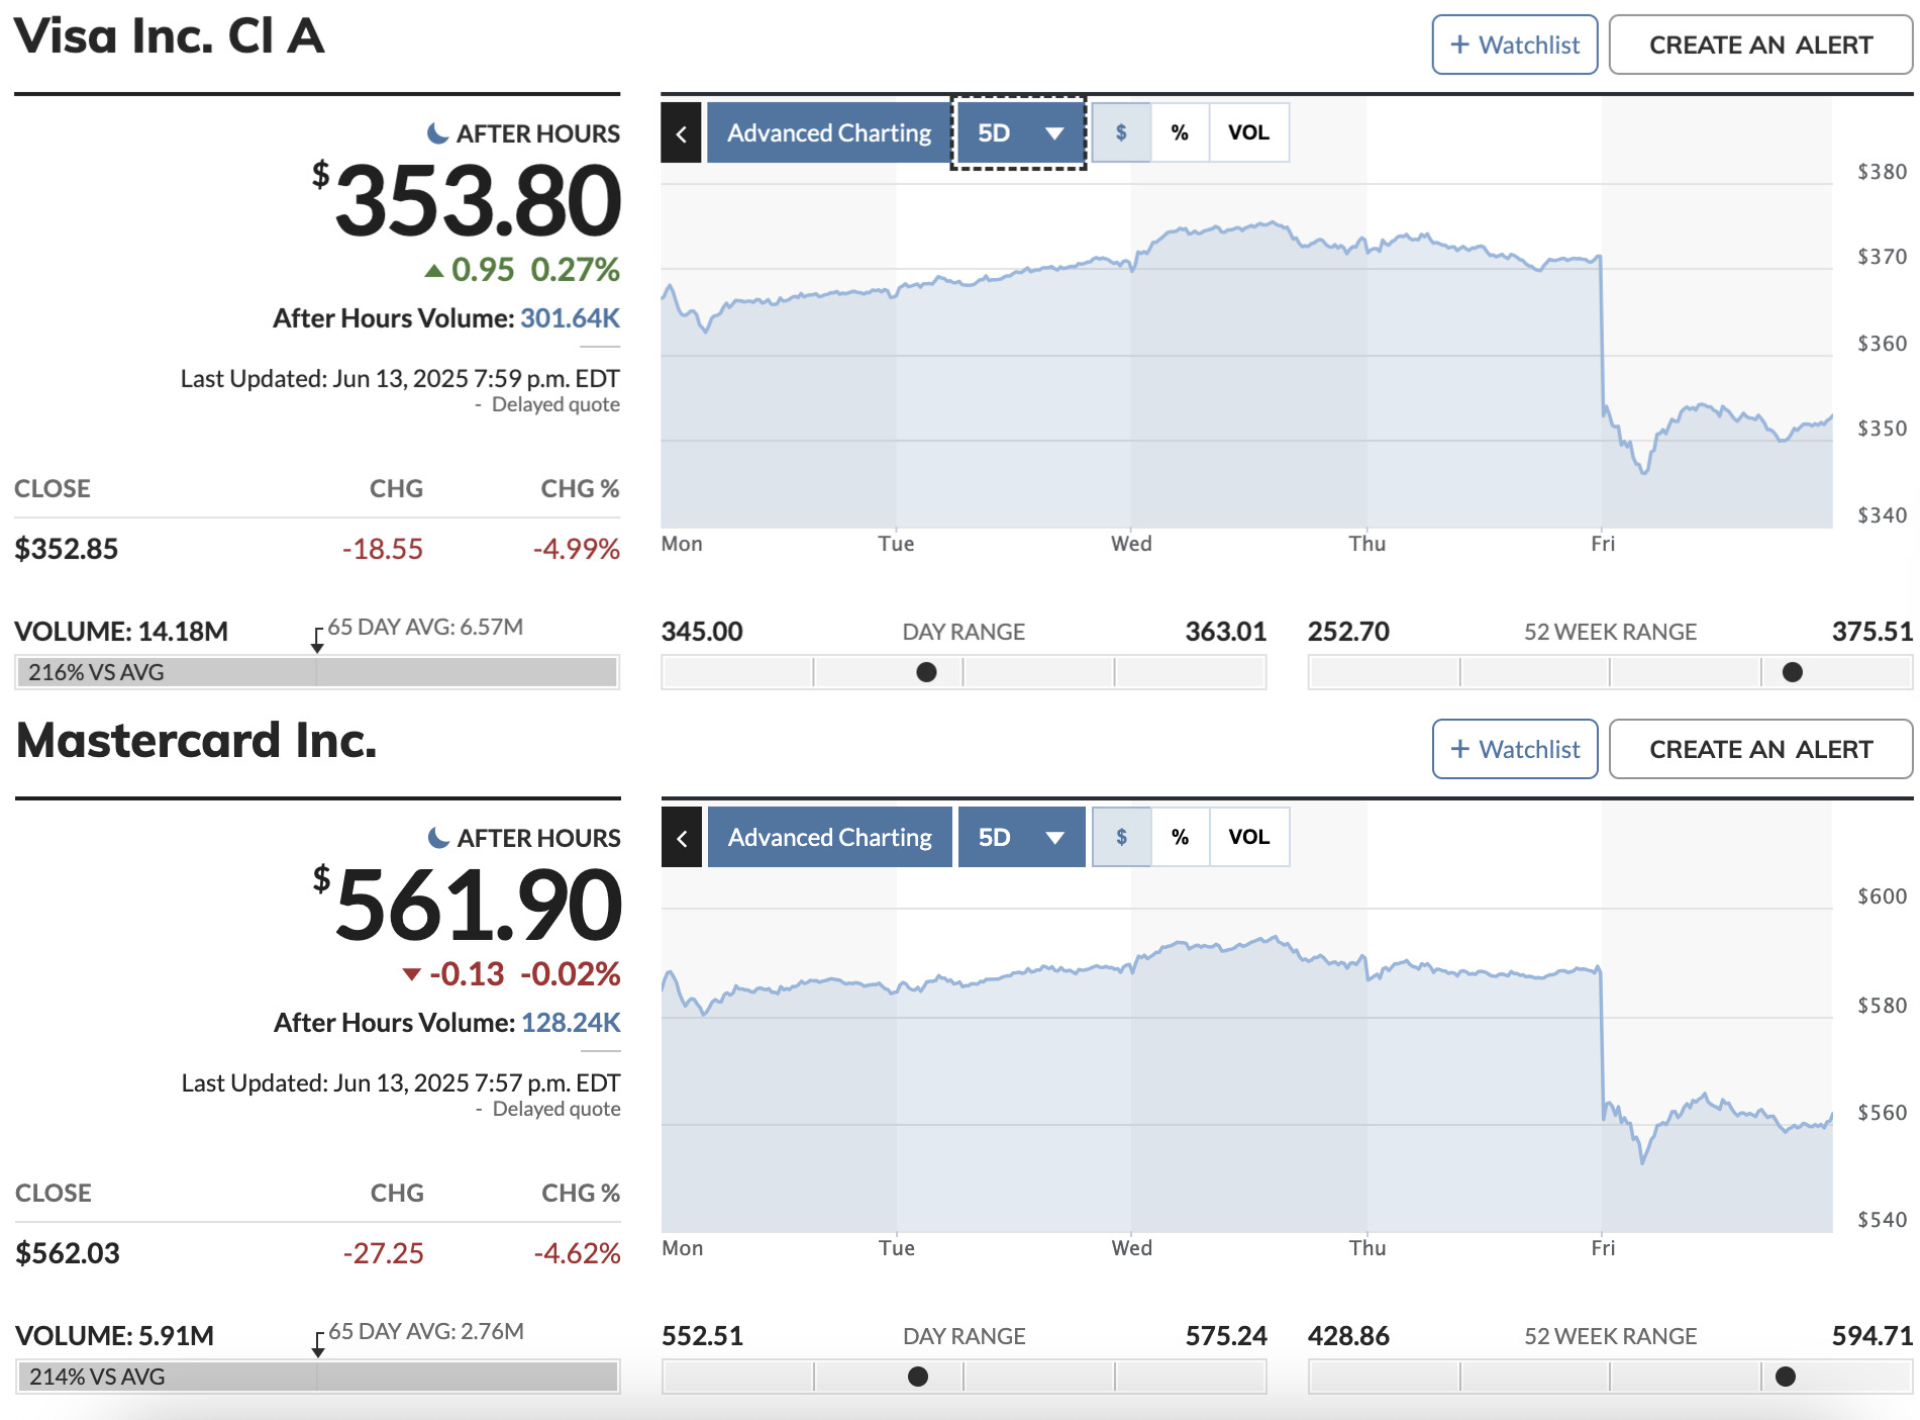
Task: Create an alert for Visa Inc.
Action: point(1760,45)
